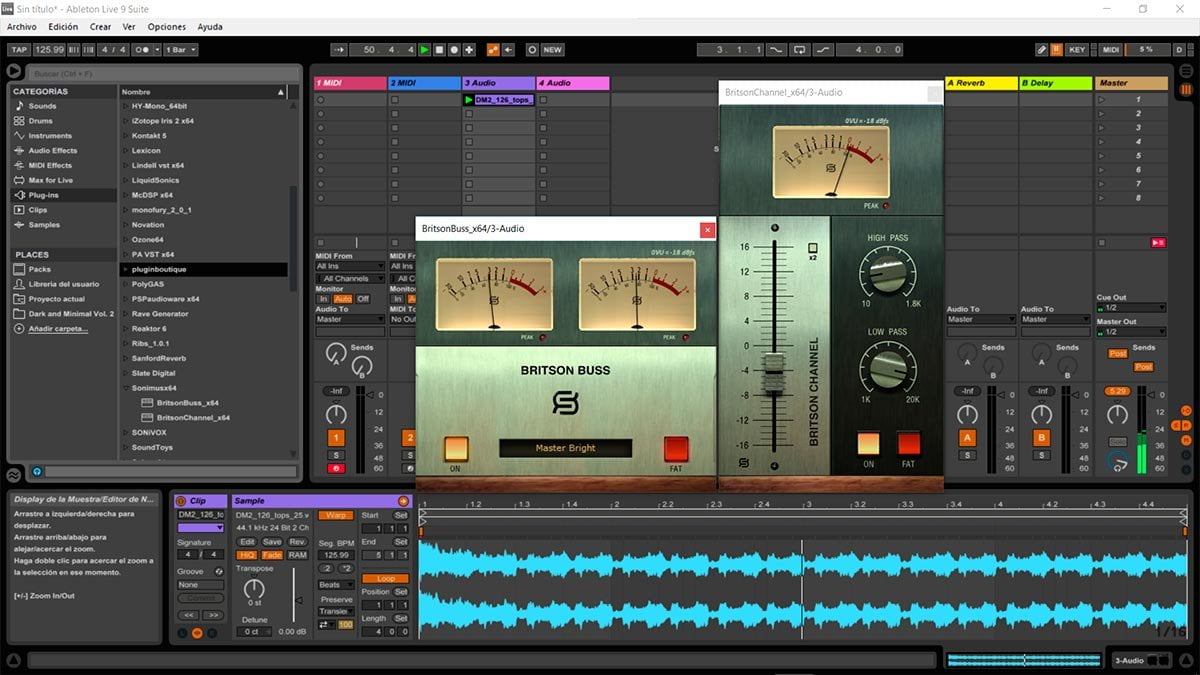Select the Drums category

(40, 121)
